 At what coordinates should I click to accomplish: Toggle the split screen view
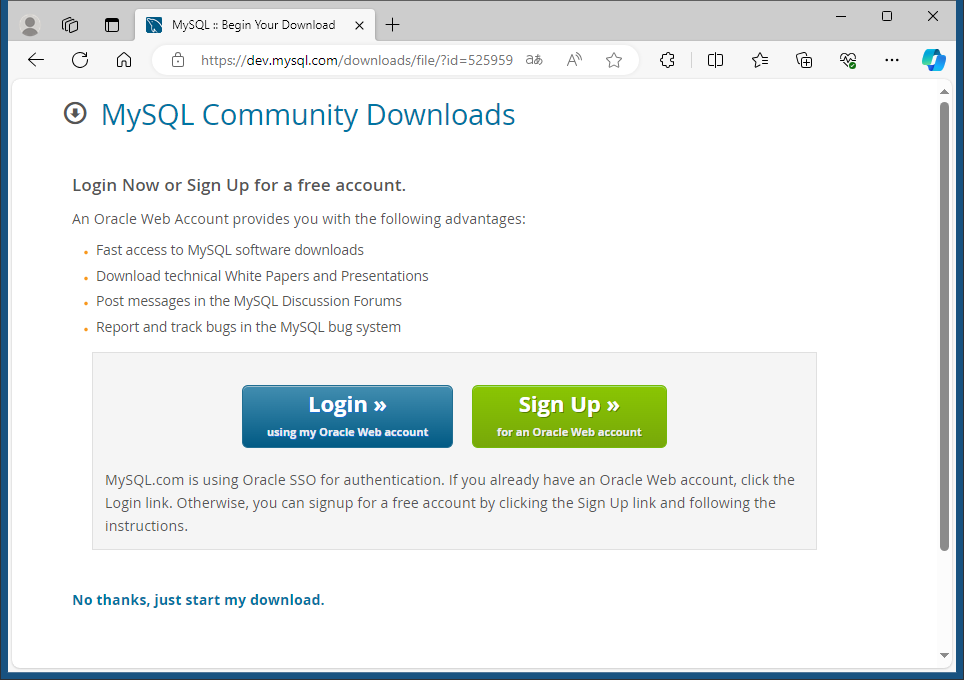click(x=715, y=60)
